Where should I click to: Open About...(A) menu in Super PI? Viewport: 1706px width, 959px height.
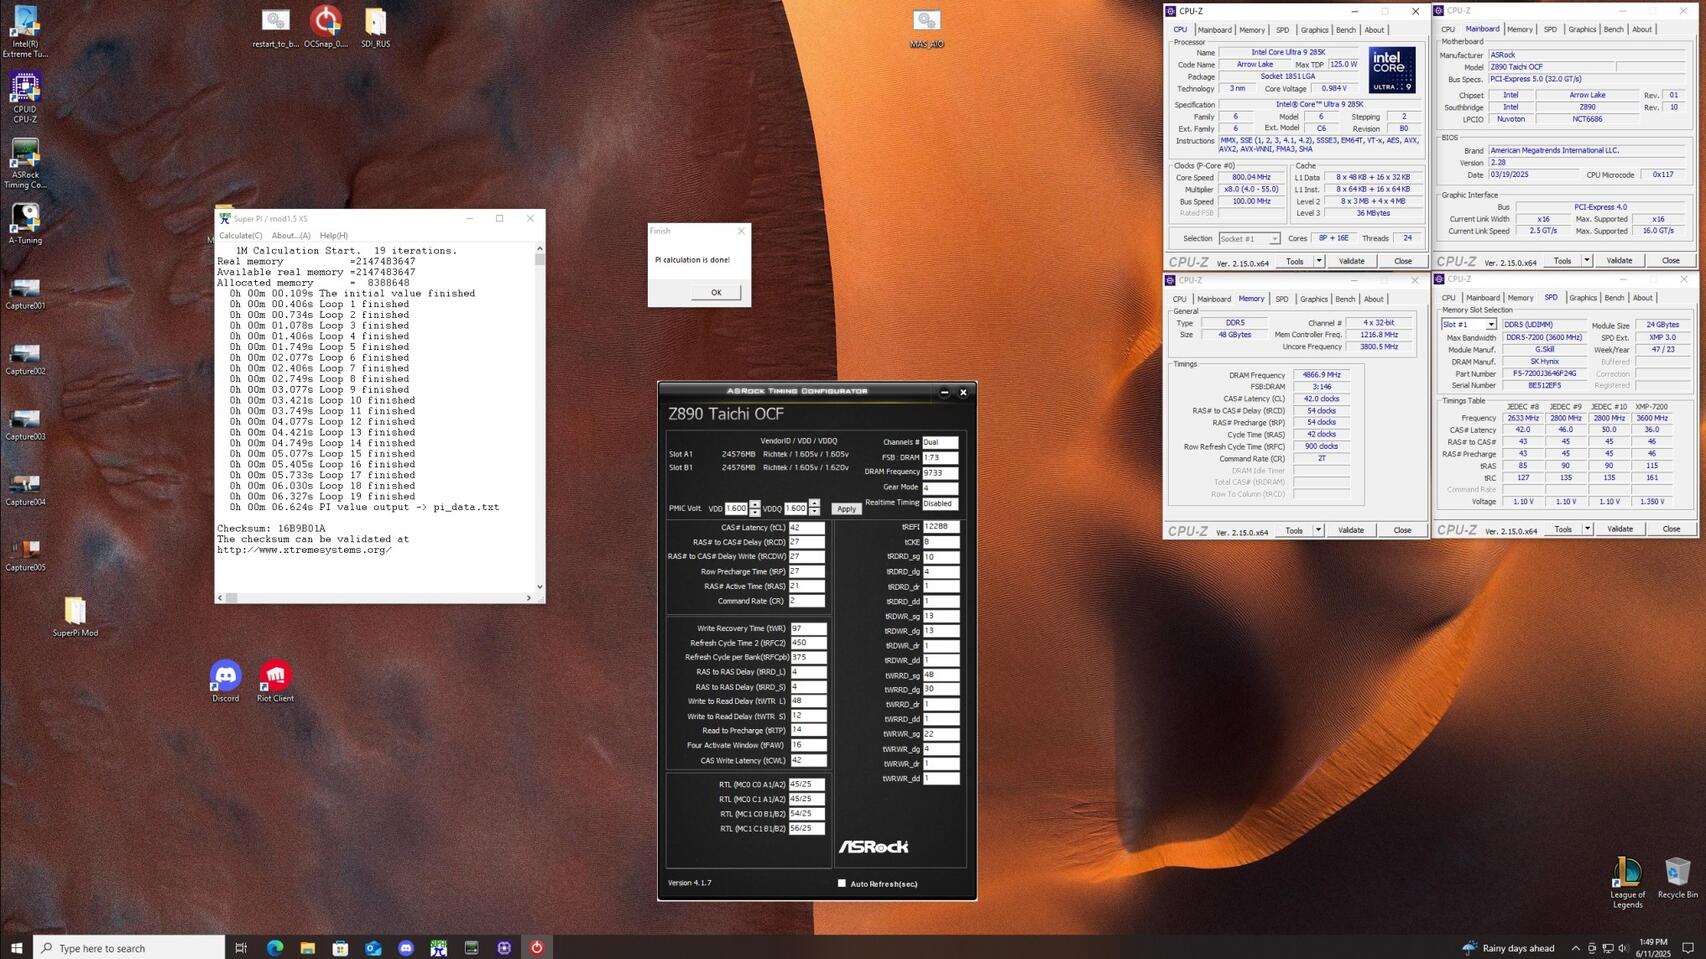pos(291,235)
